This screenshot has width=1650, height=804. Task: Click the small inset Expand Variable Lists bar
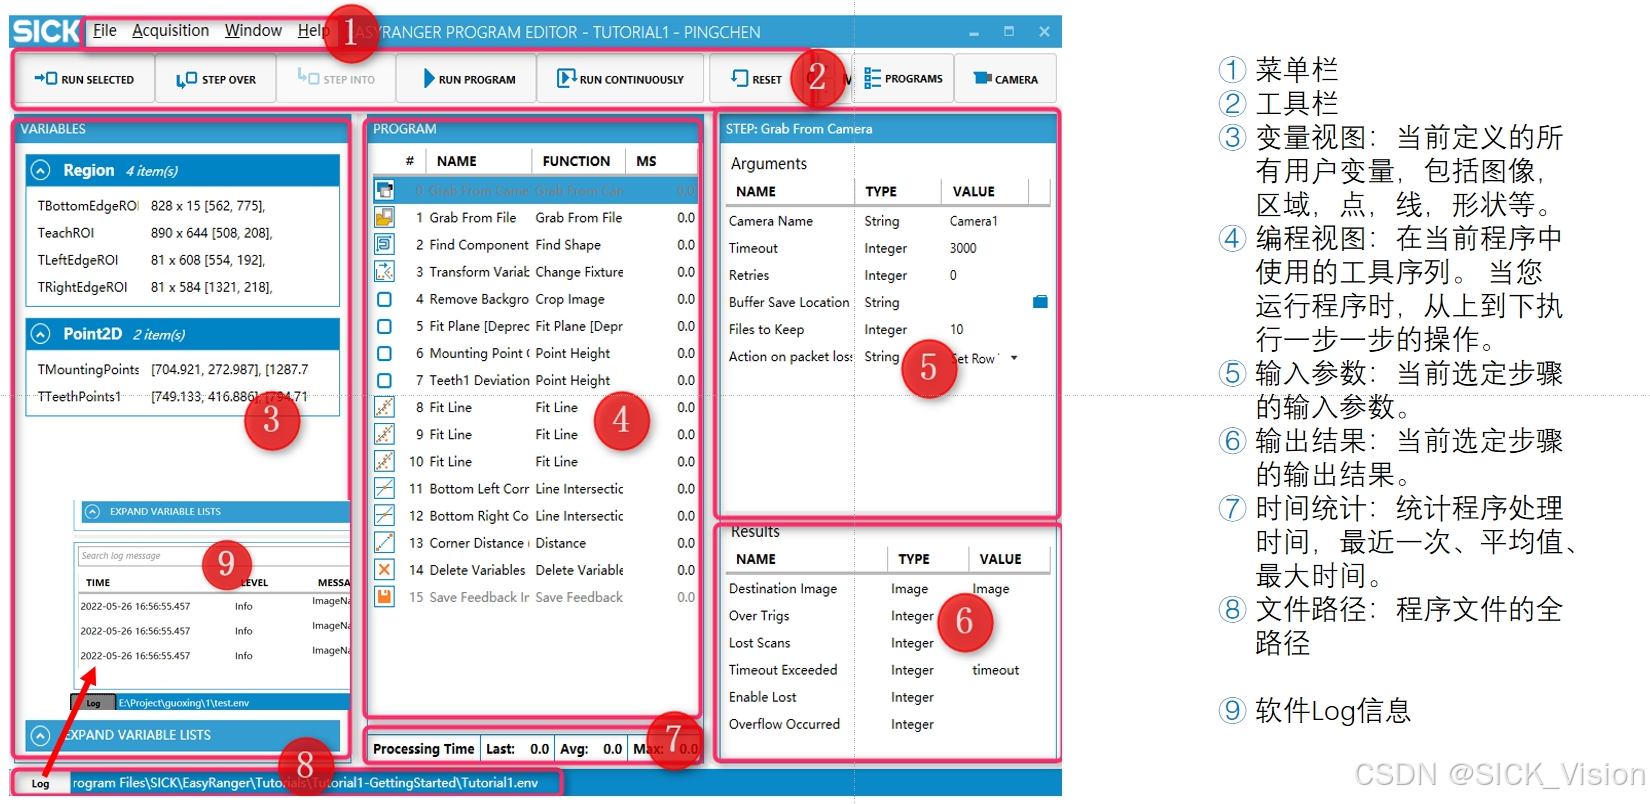[213, 512]
